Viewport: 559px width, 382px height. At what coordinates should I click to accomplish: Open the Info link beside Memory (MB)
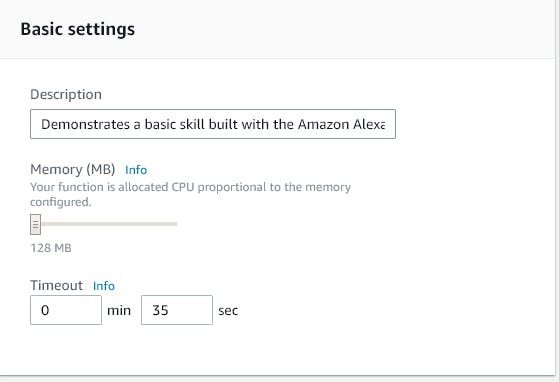pyautogui.click(x=136, y=170)
